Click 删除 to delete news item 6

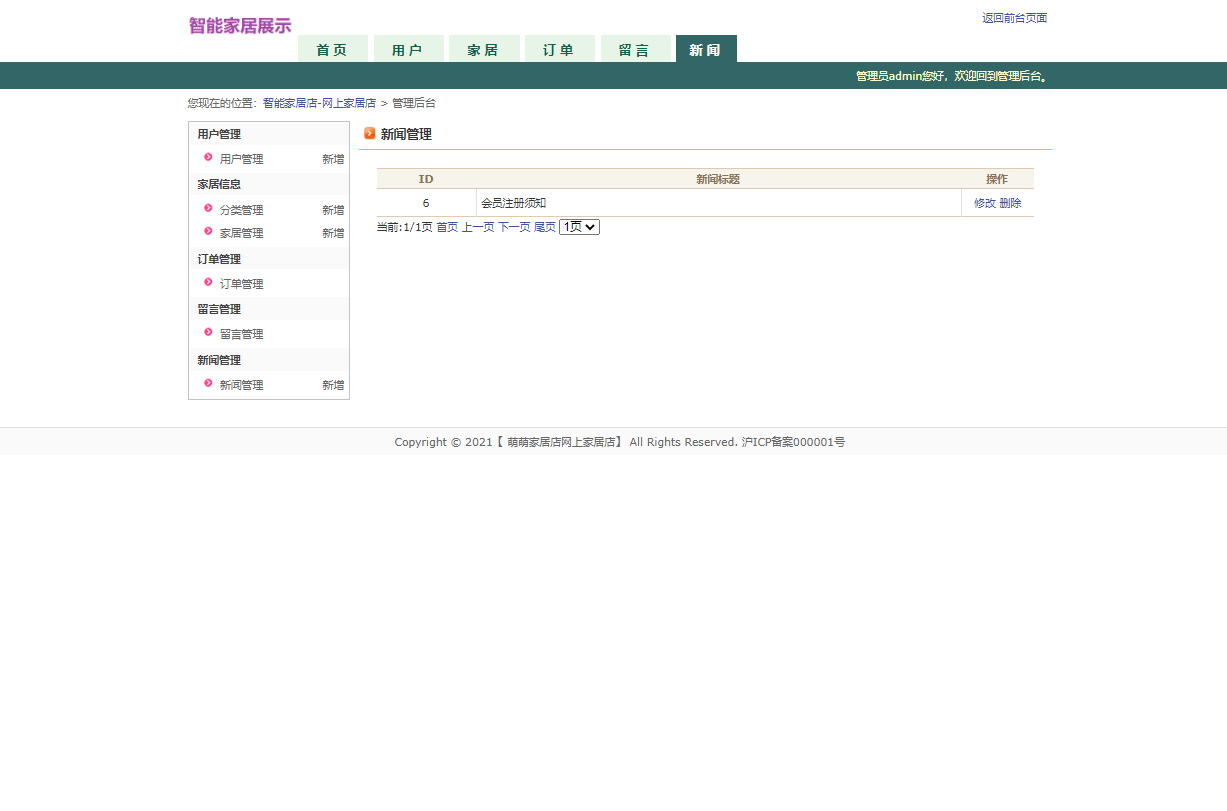(x=1010, y=202)
